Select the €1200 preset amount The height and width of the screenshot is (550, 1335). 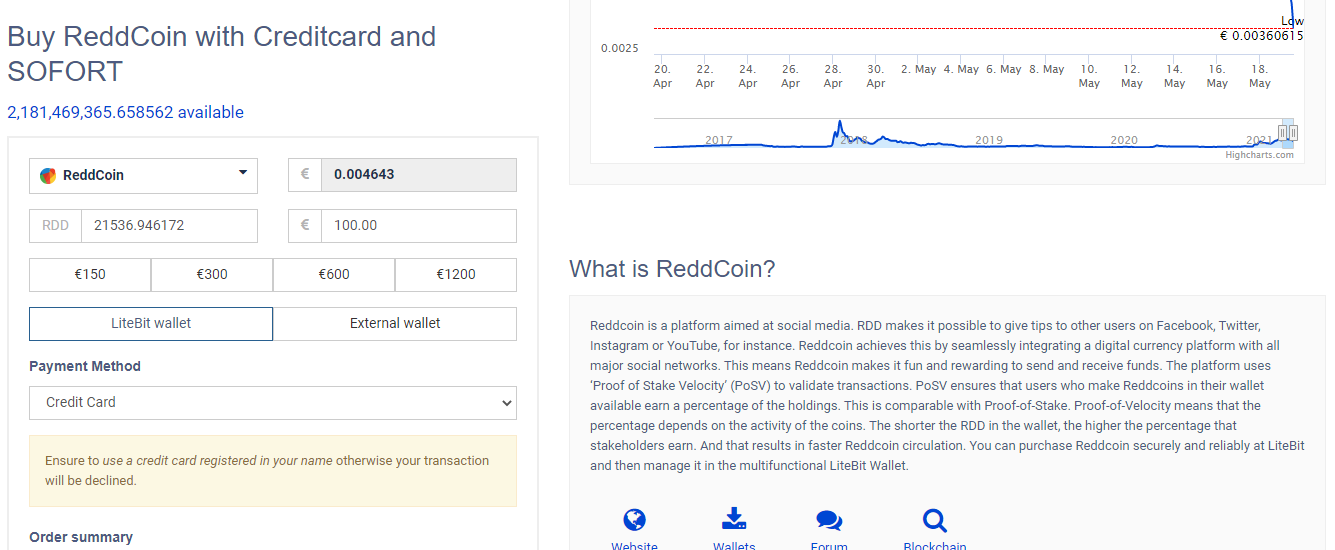click(456, 274)
